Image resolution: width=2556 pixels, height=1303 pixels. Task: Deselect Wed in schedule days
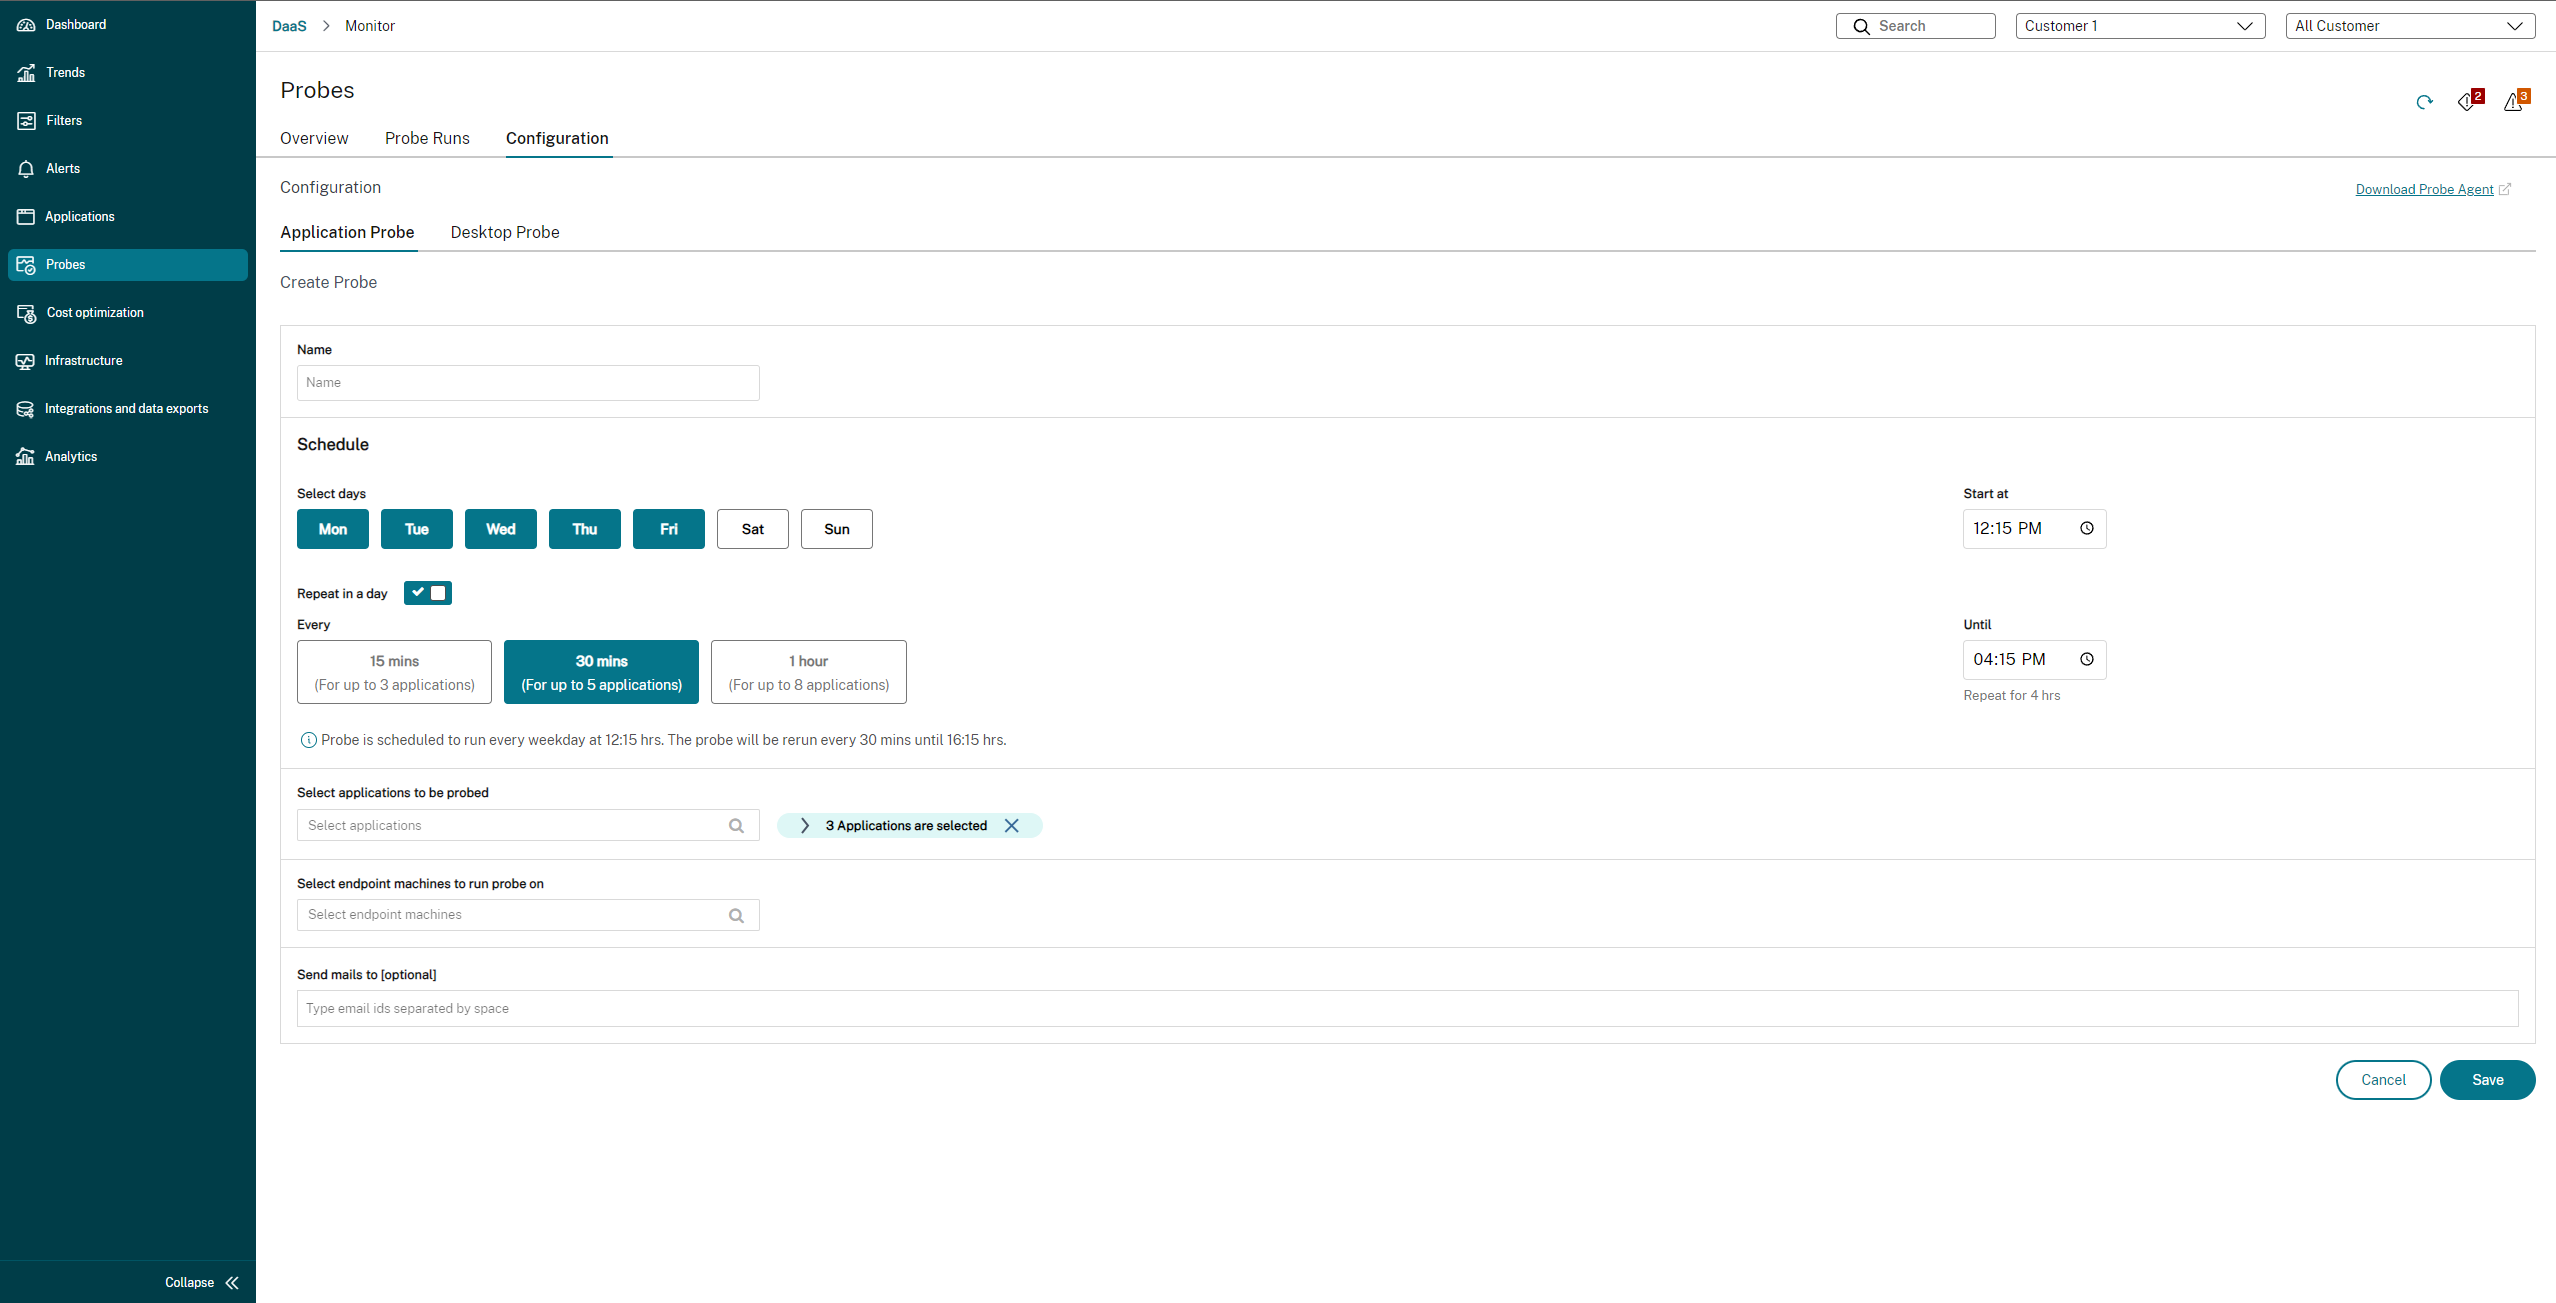coord(500,530)
